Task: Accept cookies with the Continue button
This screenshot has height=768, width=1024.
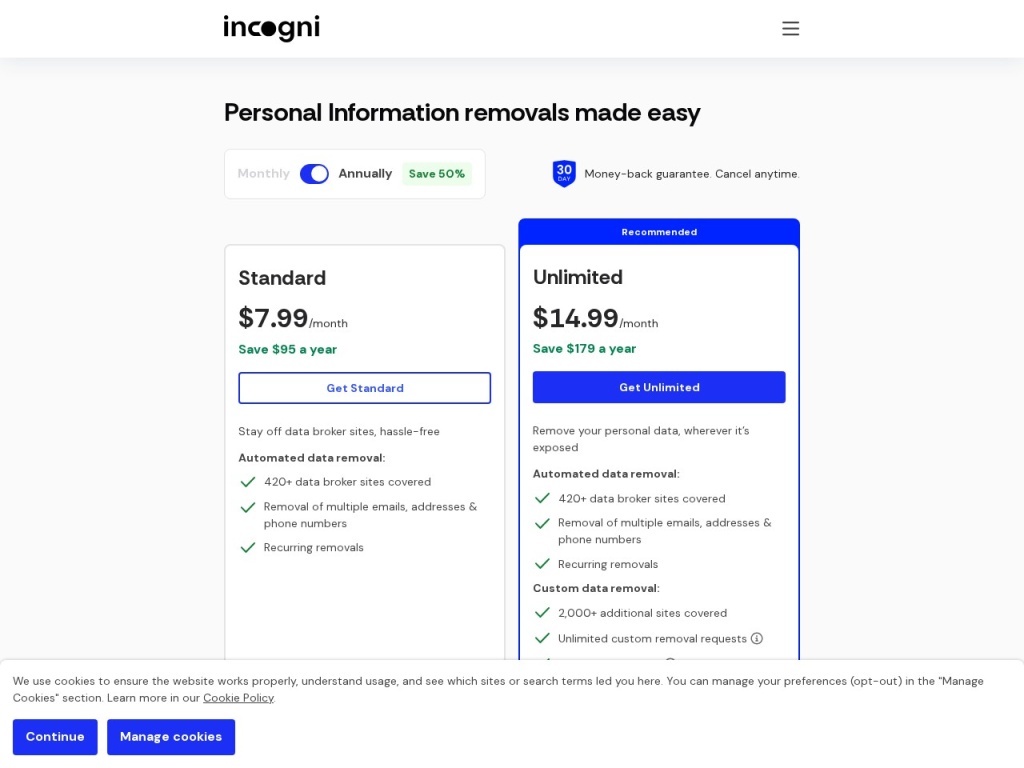Action: (x=55, y=737)
